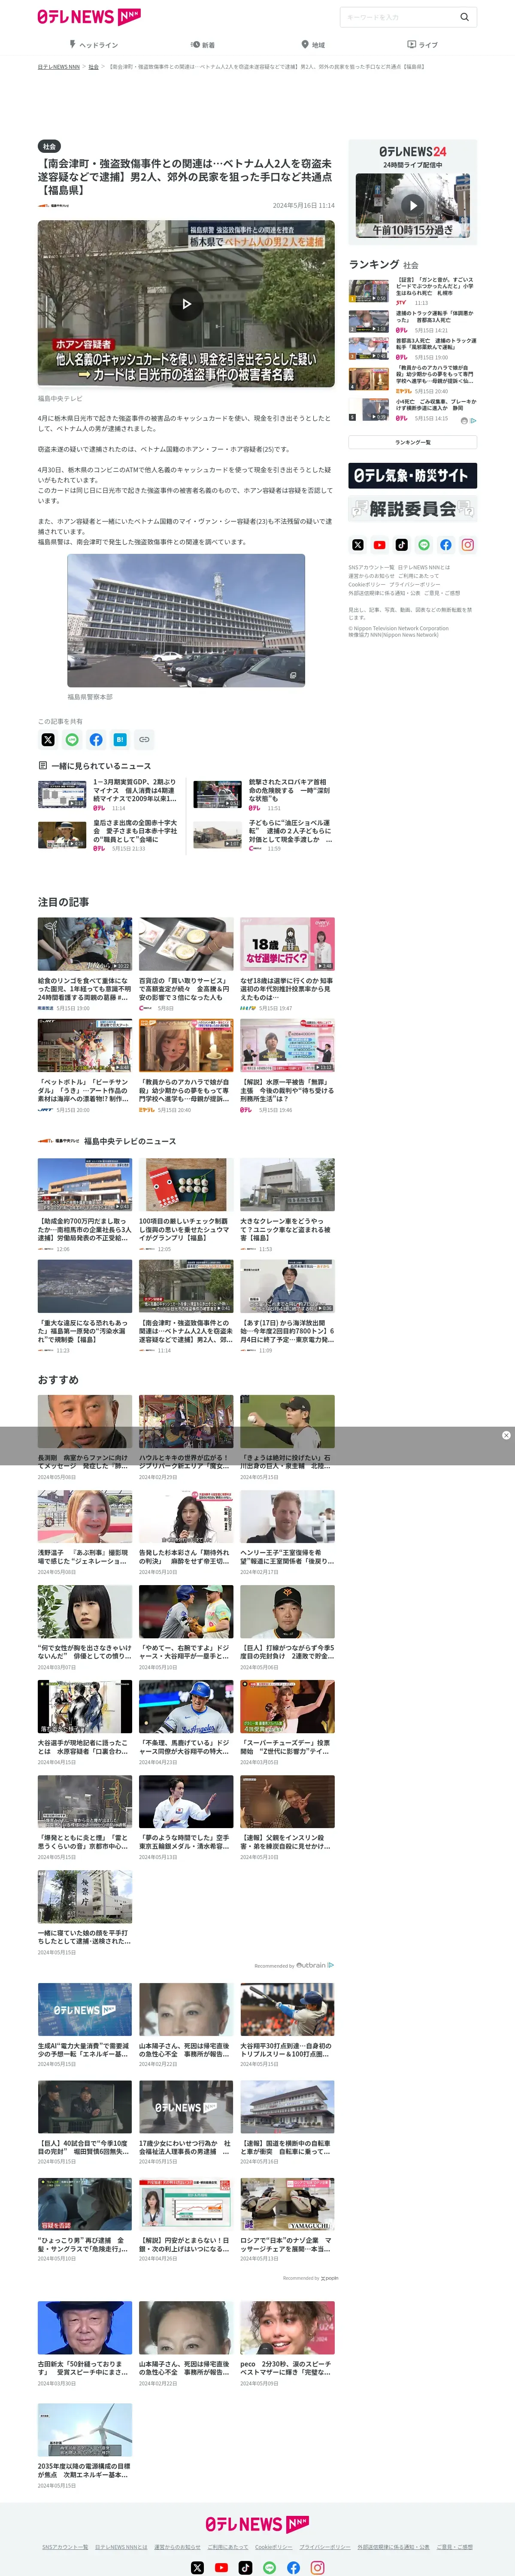Open the 浅野温子 あぶ刑事 recommended article

click(85, 1533)
